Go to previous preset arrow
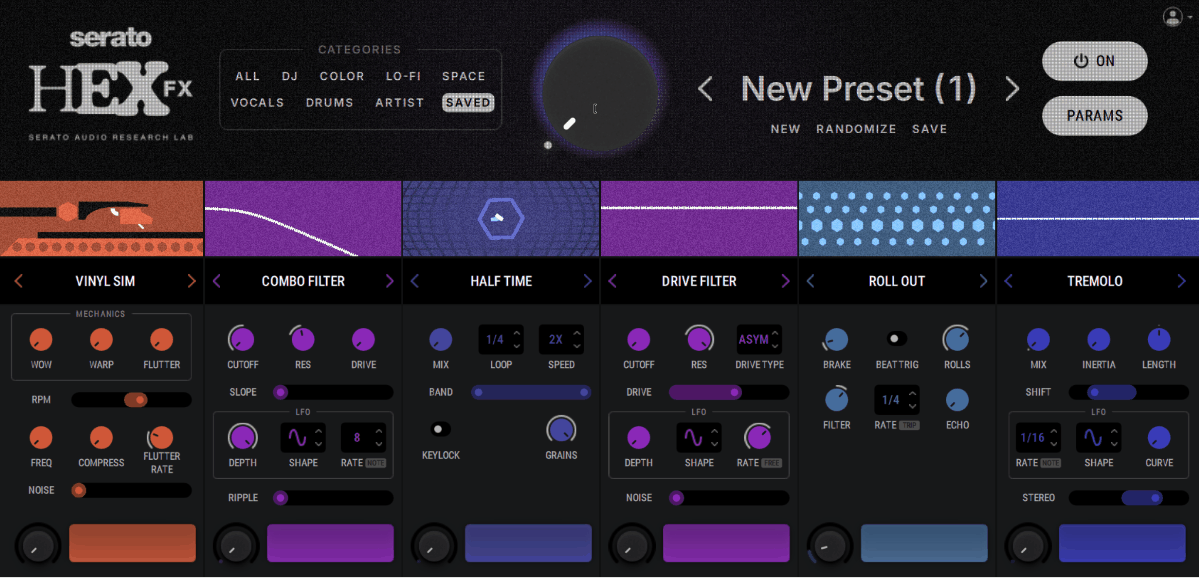Screen dimensions: 1199x578 point(705,89)
